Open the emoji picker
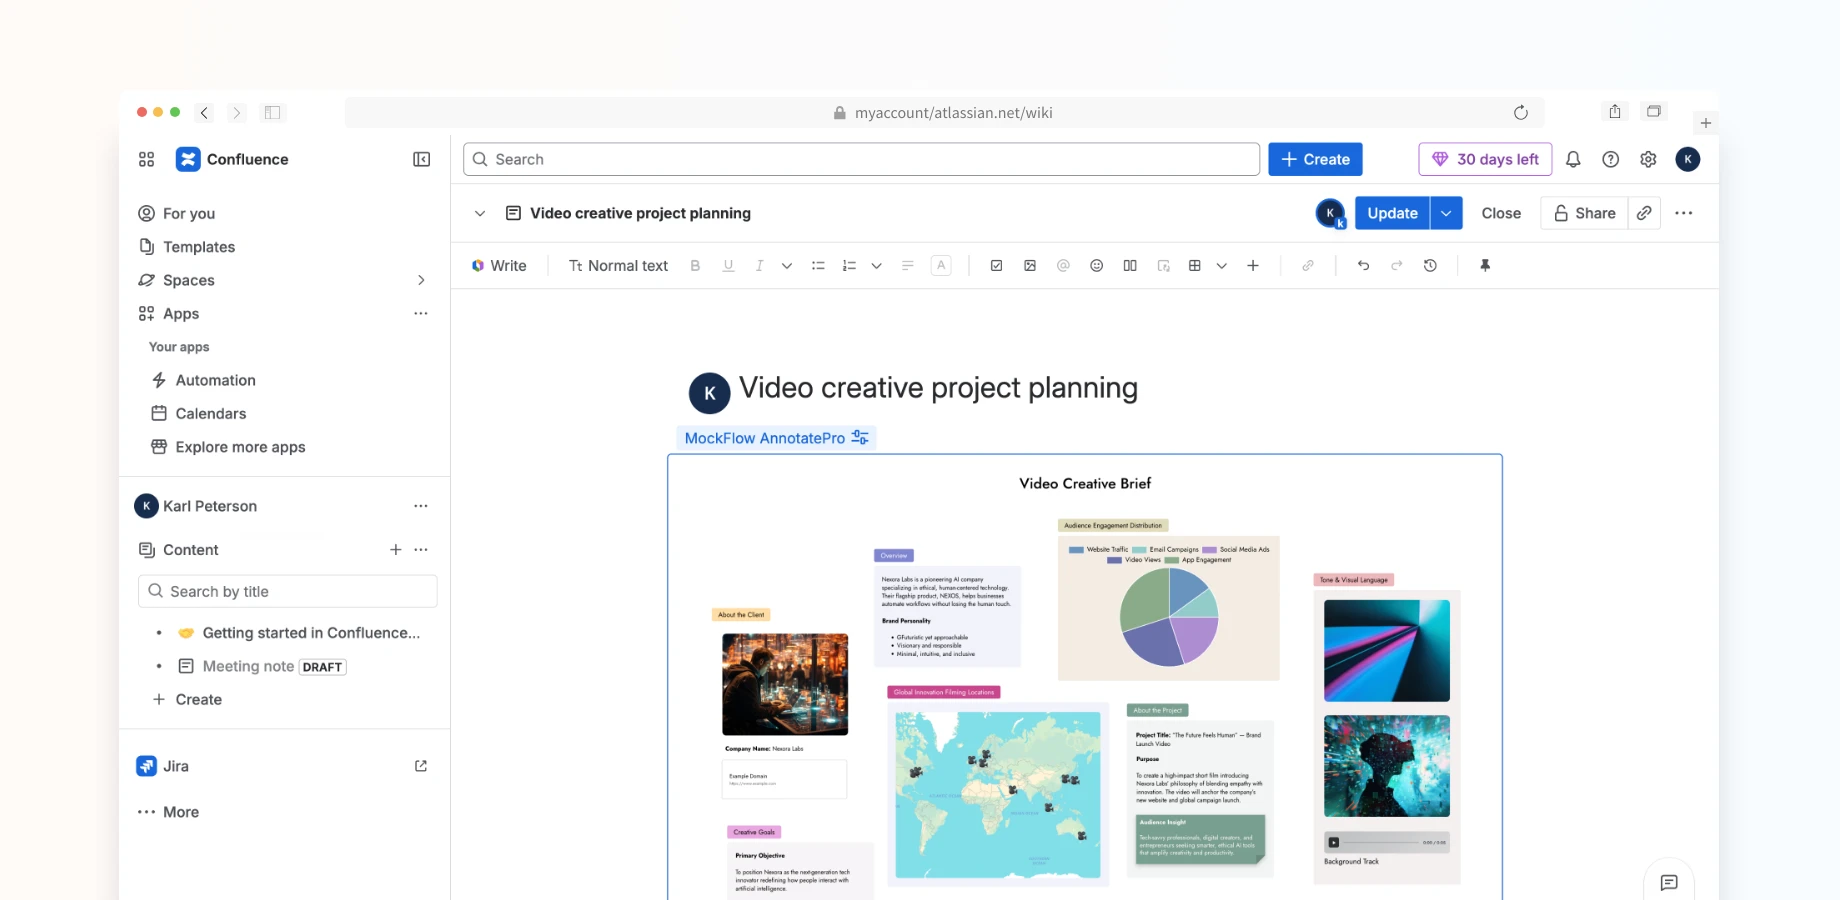 tap(1097, 266)
